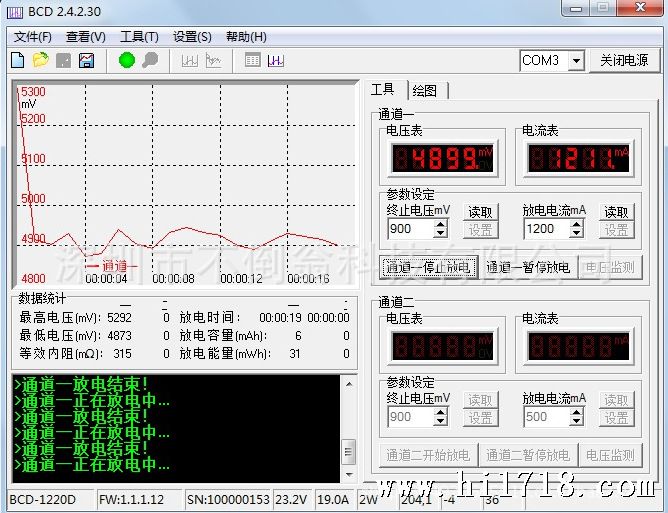Click 通道一停止放电 button
Screen dimensions: 668x513
428,267
